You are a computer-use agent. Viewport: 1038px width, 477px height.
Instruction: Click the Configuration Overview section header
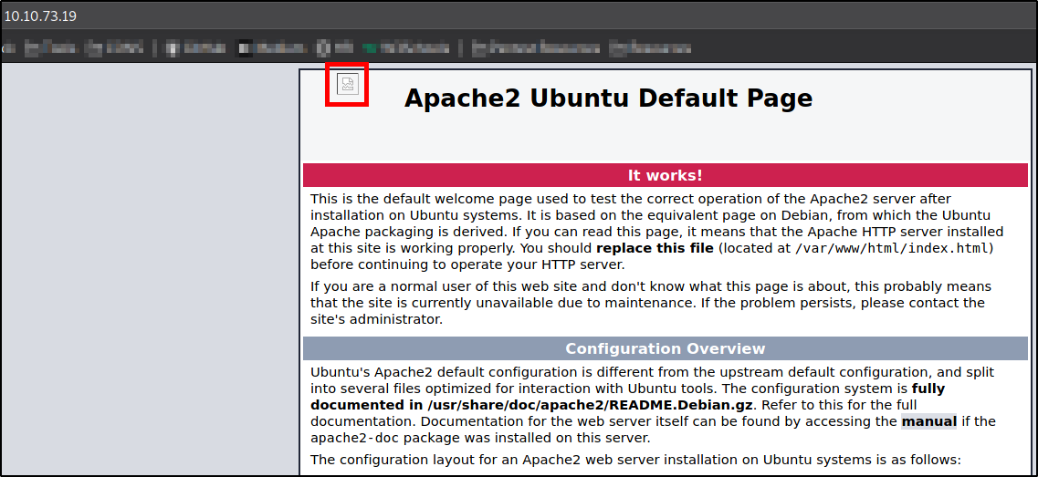(x=665, y=349)
